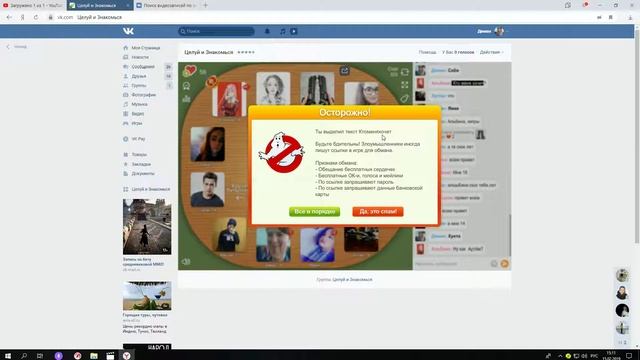Reload the page with refresh icon

coord(36,17)
